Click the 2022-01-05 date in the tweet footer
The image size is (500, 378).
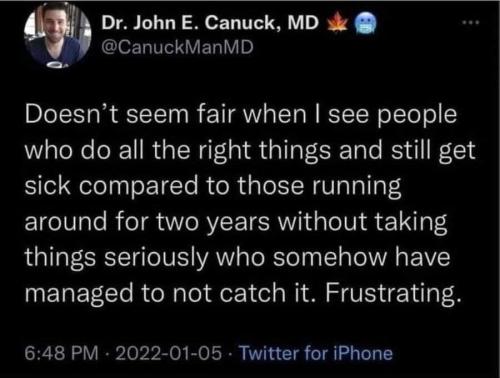[x=168, y=353]
